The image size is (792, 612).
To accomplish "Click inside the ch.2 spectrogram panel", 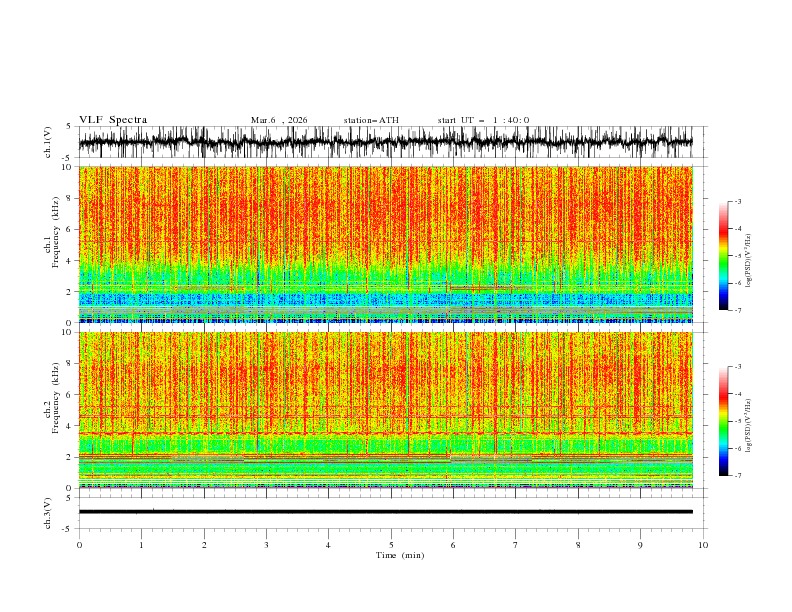I will click(x=385, y=410).
